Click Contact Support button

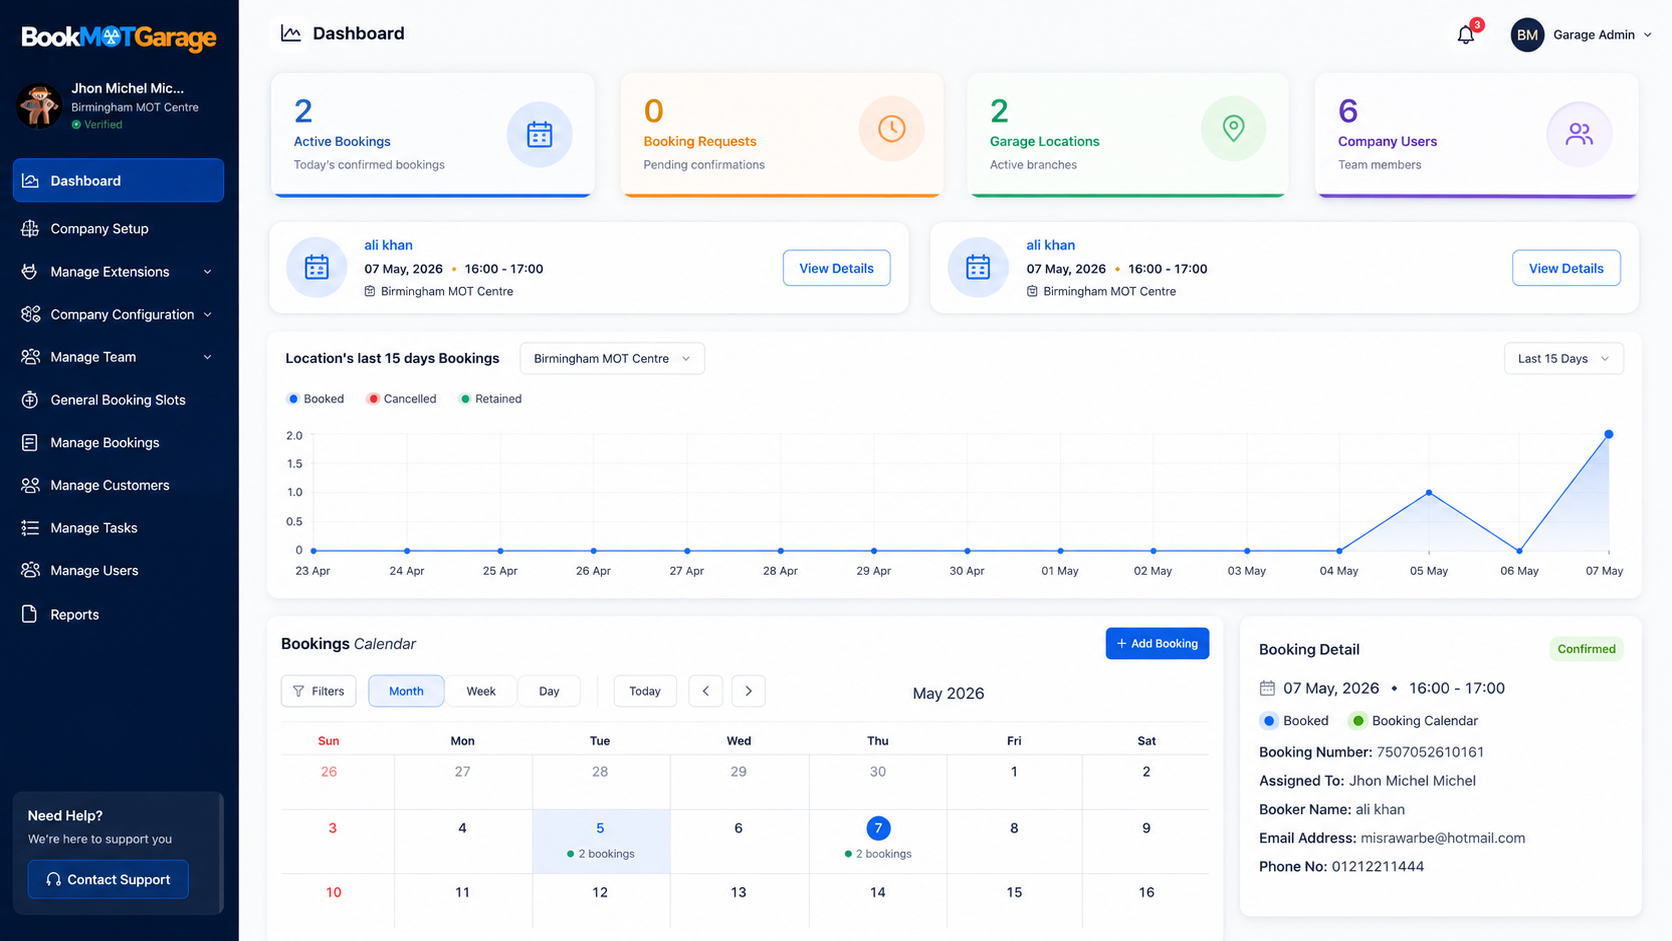coord(108,880)
